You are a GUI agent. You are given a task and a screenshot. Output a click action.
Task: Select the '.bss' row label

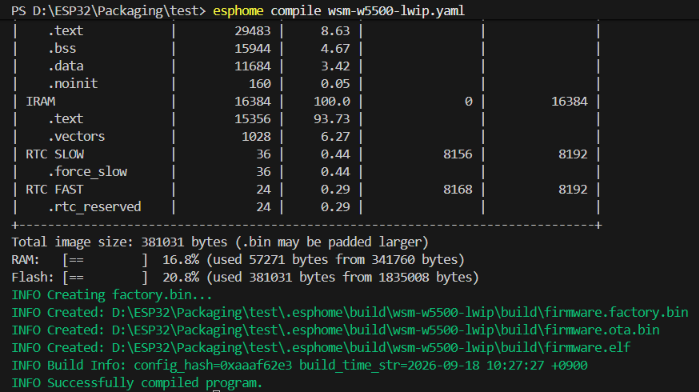click(62, 48)
